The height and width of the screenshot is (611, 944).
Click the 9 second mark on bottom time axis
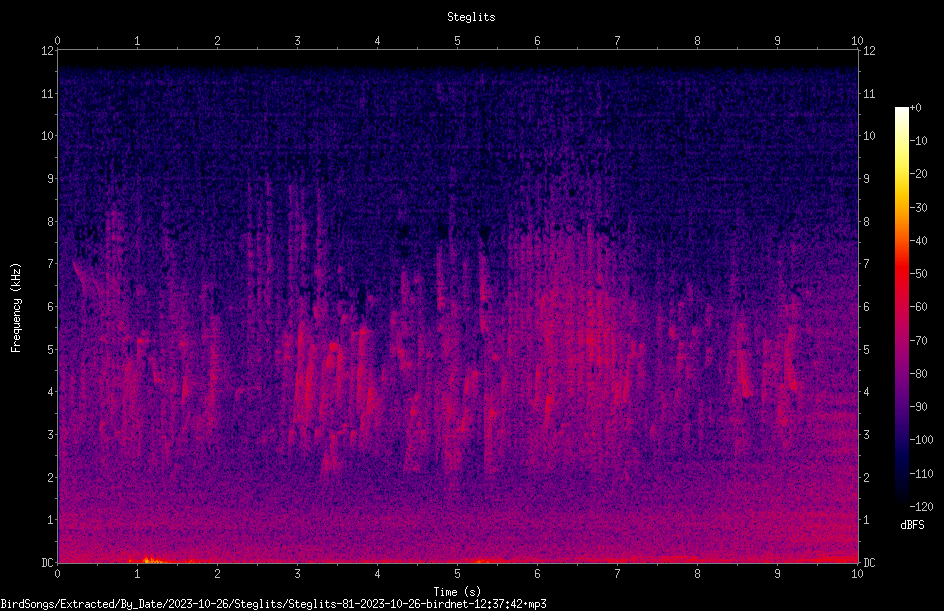[777, 574]
